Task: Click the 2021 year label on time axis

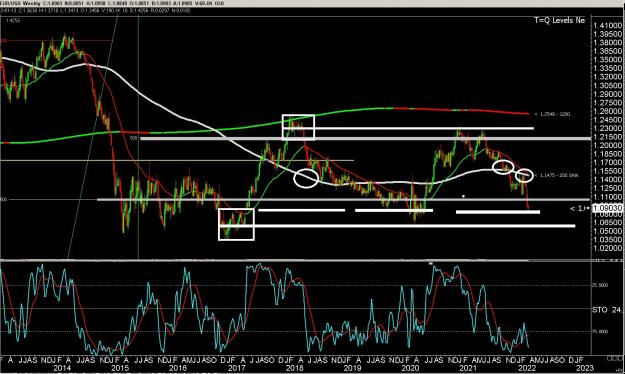Action: tap(468, 368)
